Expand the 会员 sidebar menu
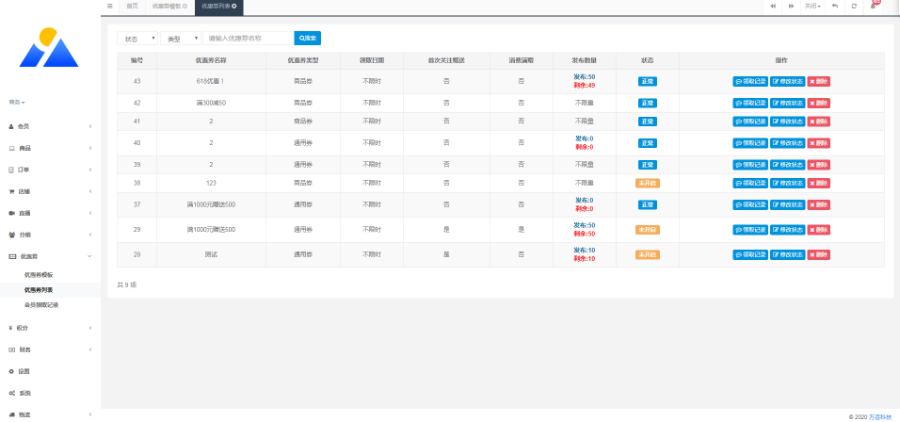Screen dimensions: 900x422 coord(48,126)
